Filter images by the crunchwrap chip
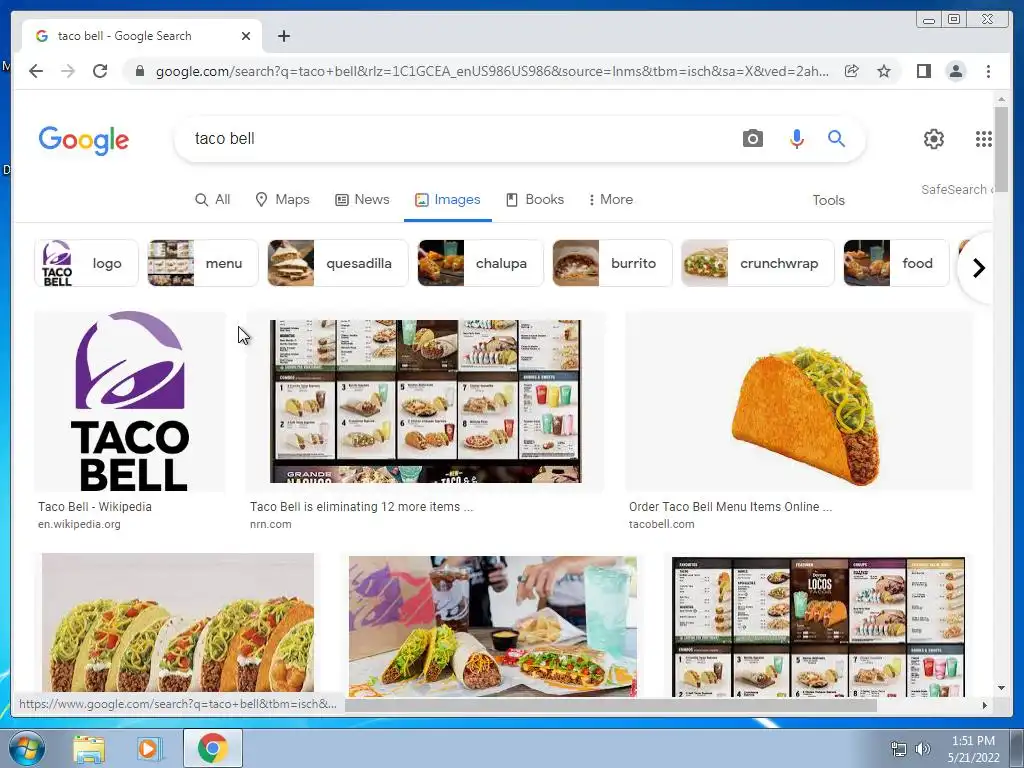Screen dimensions: 1024x768 coord(758,263)
